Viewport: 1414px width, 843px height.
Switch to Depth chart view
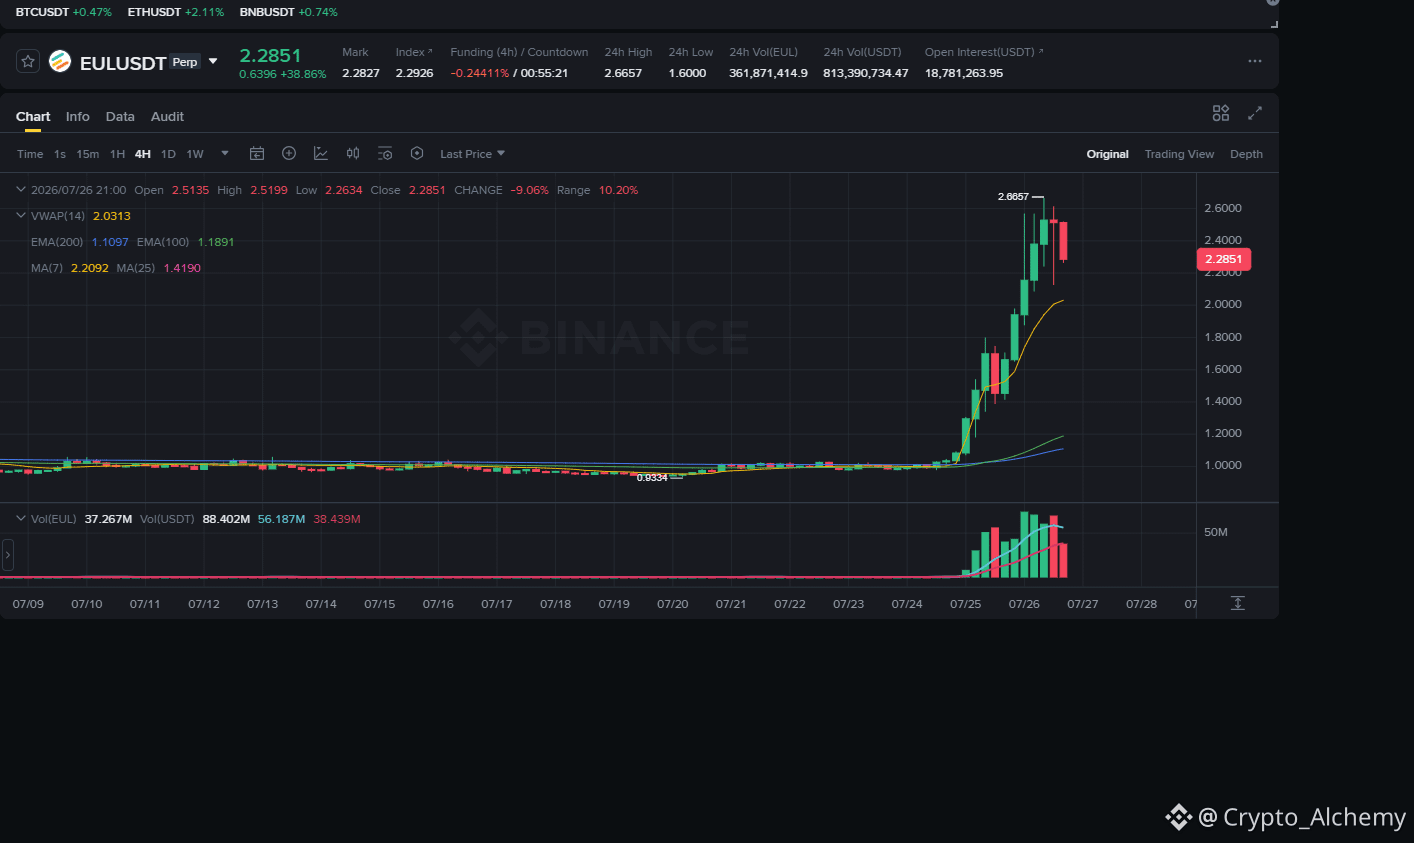[x=1246, y=154]
